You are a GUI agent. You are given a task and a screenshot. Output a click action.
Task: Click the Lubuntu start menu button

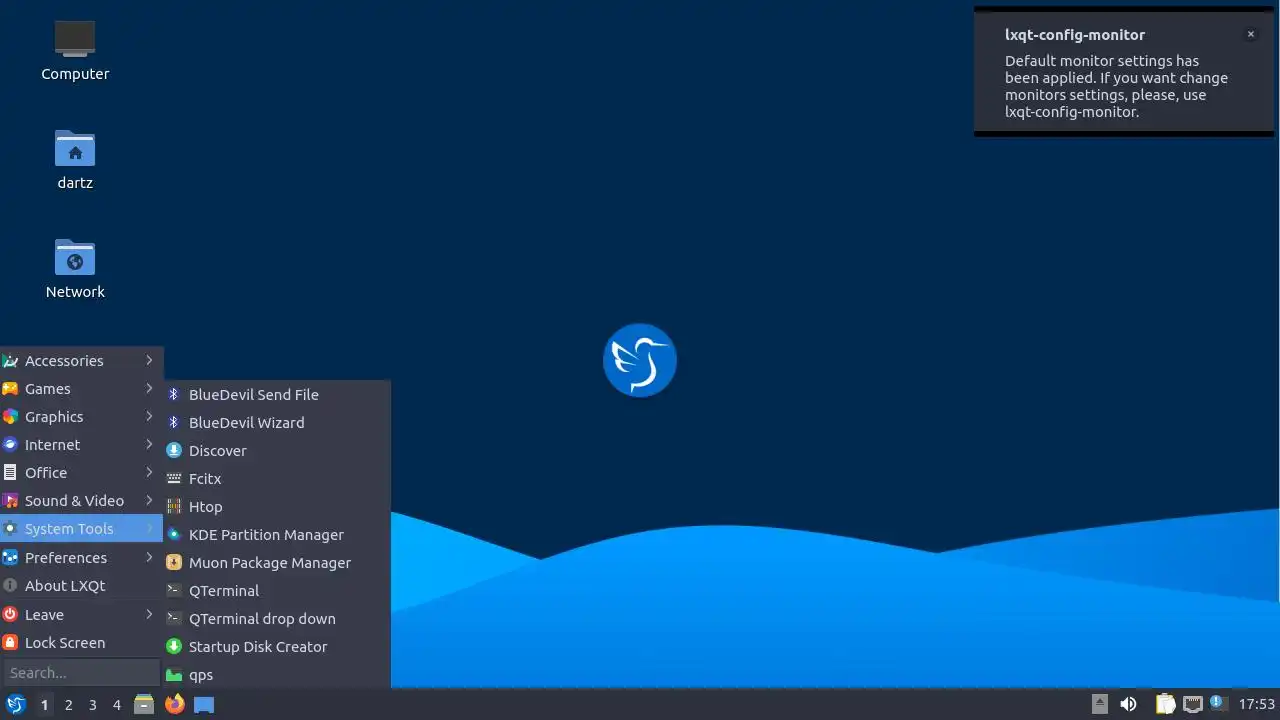click(15, 704)
